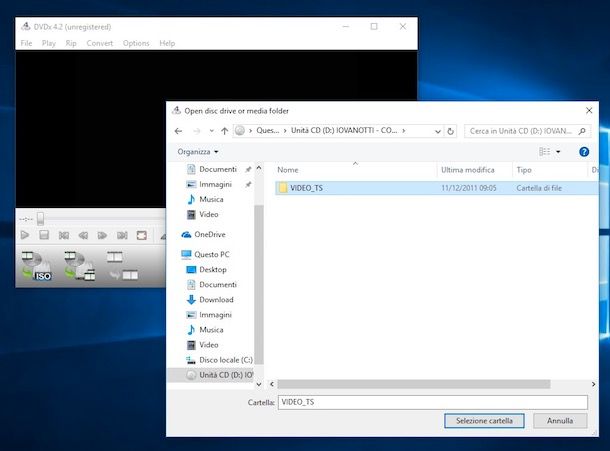Toggle fullscreen view in DVDx

pos(142,235)
